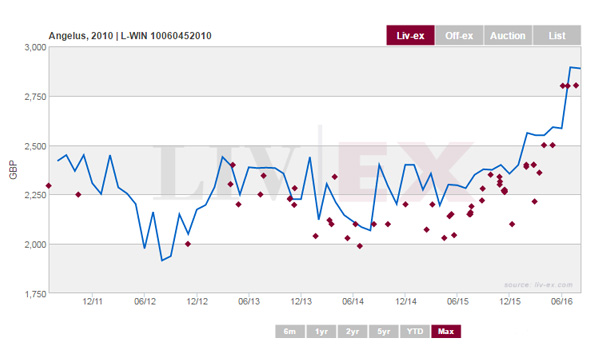The width and height of the screenshot is (600, 360).
Task: Click the 12/12 date label
Action: [197, 301]
